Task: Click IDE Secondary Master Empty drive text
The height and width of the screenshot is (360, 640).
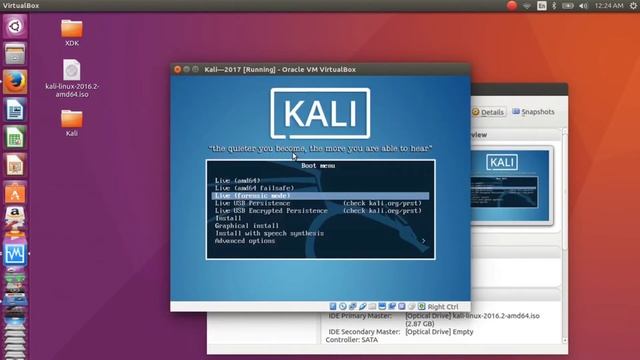Action: (439, 332)
